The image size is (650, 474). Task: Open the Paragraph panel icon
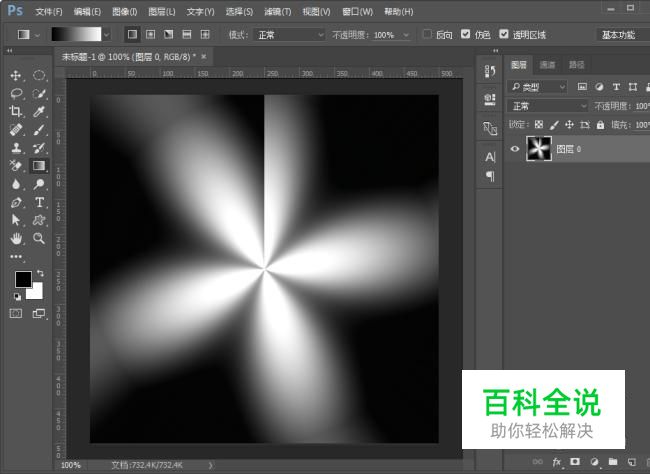[x=490, y=176]
